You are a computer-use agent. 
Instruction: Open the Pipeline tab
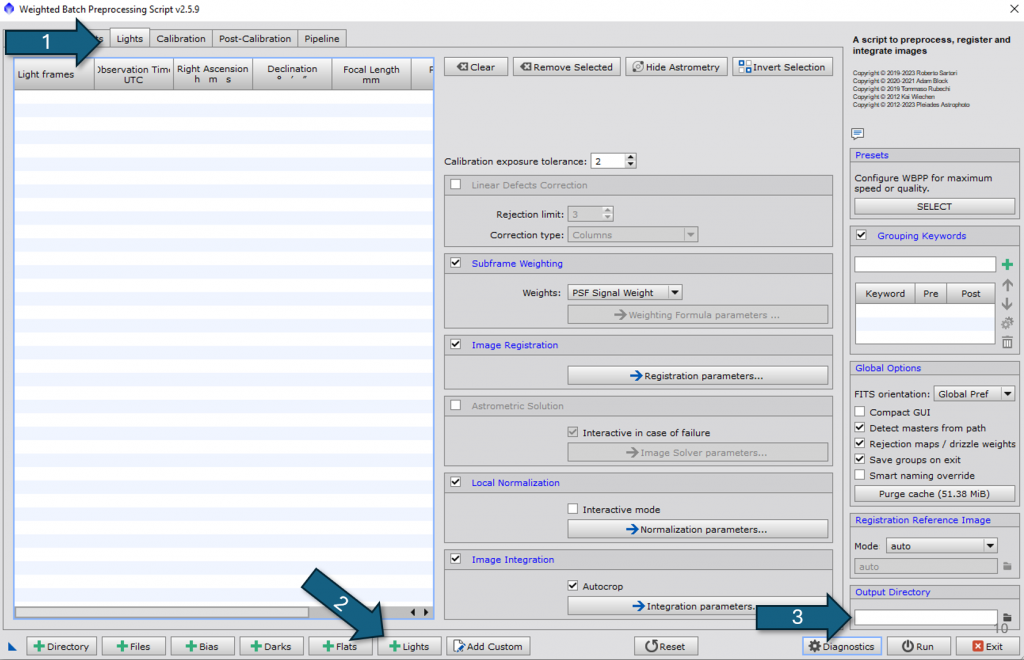322,39
